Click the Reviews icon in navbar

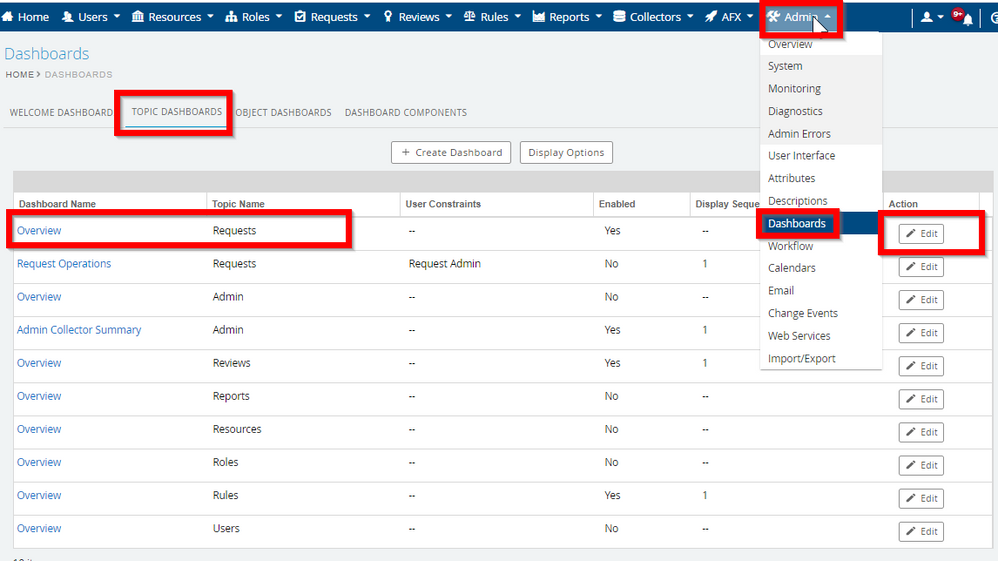point(388,17)
